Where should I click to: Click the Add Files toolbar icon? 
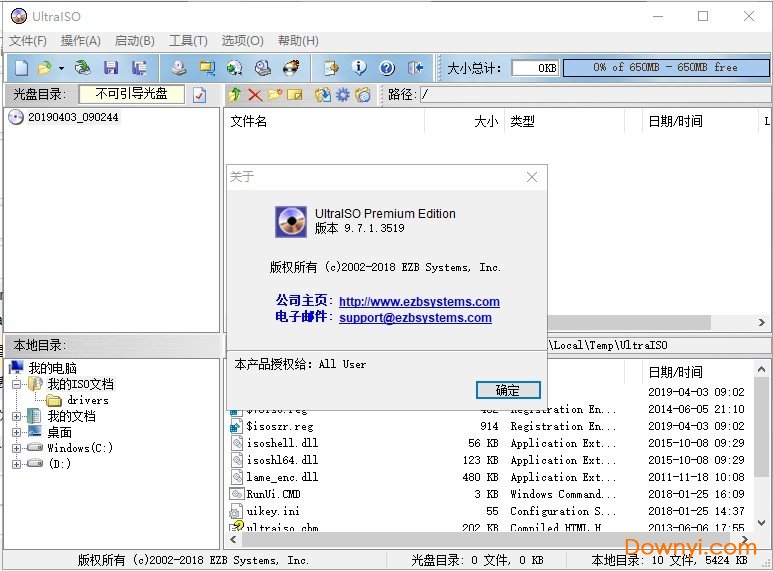tap(331, 68)
